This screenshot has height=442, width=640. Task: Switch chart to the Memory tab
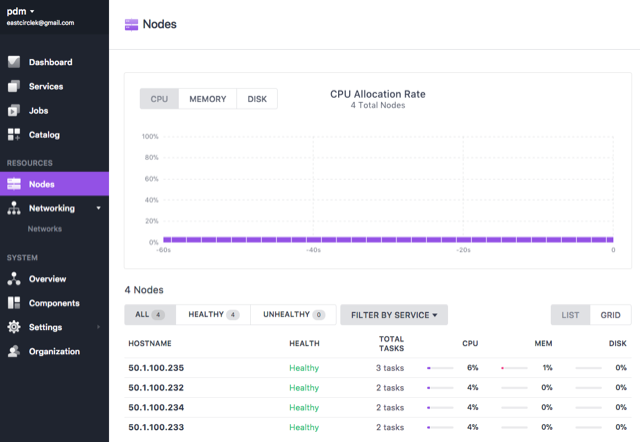click(208, 99)
